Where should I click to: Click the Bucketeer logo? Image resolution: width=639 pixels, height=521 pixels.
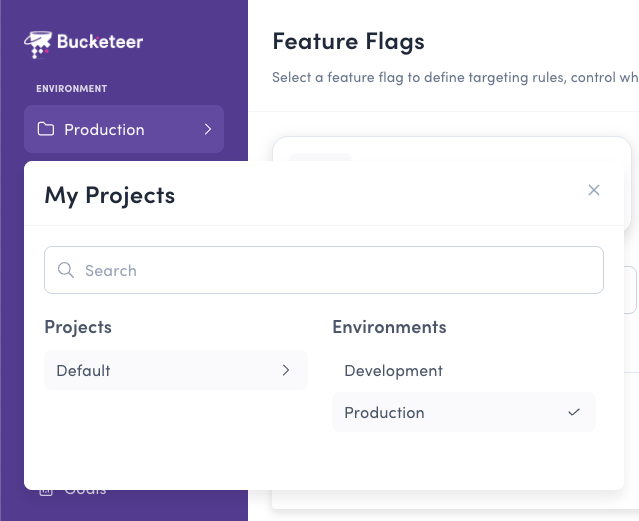click(84, 44)
